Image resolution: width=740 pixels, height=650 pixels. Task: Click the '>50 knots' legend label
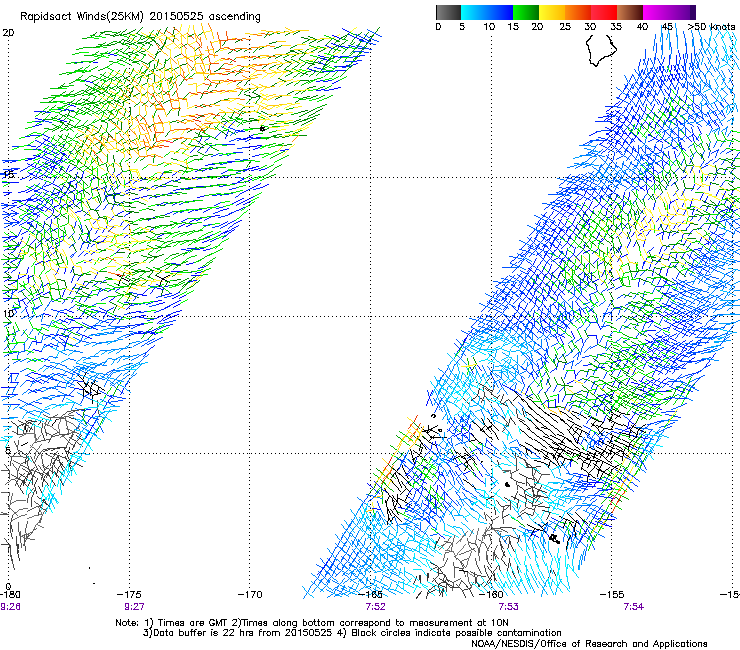tap(711, 27)
